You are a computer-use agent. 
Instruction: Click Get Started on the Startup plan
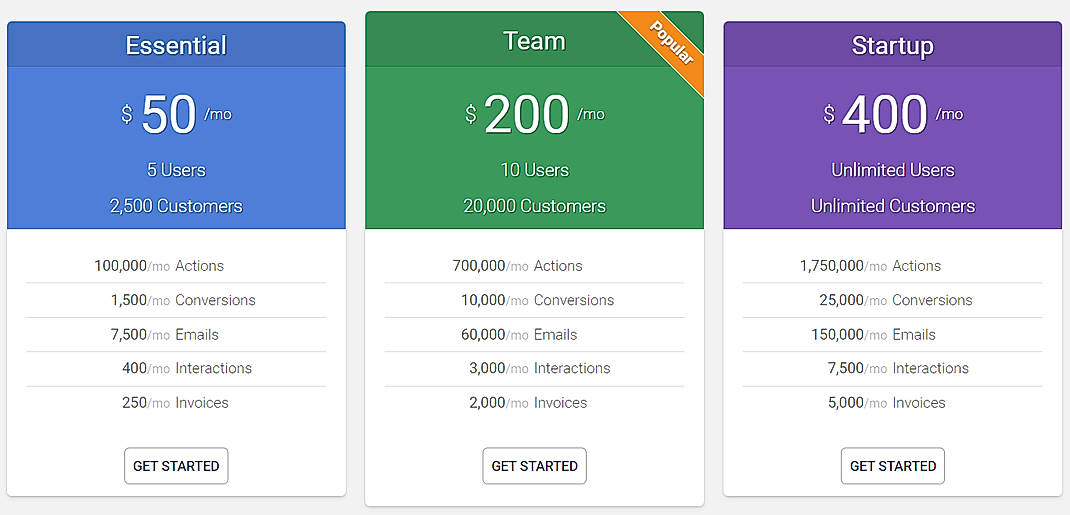[x=893, y=466]
